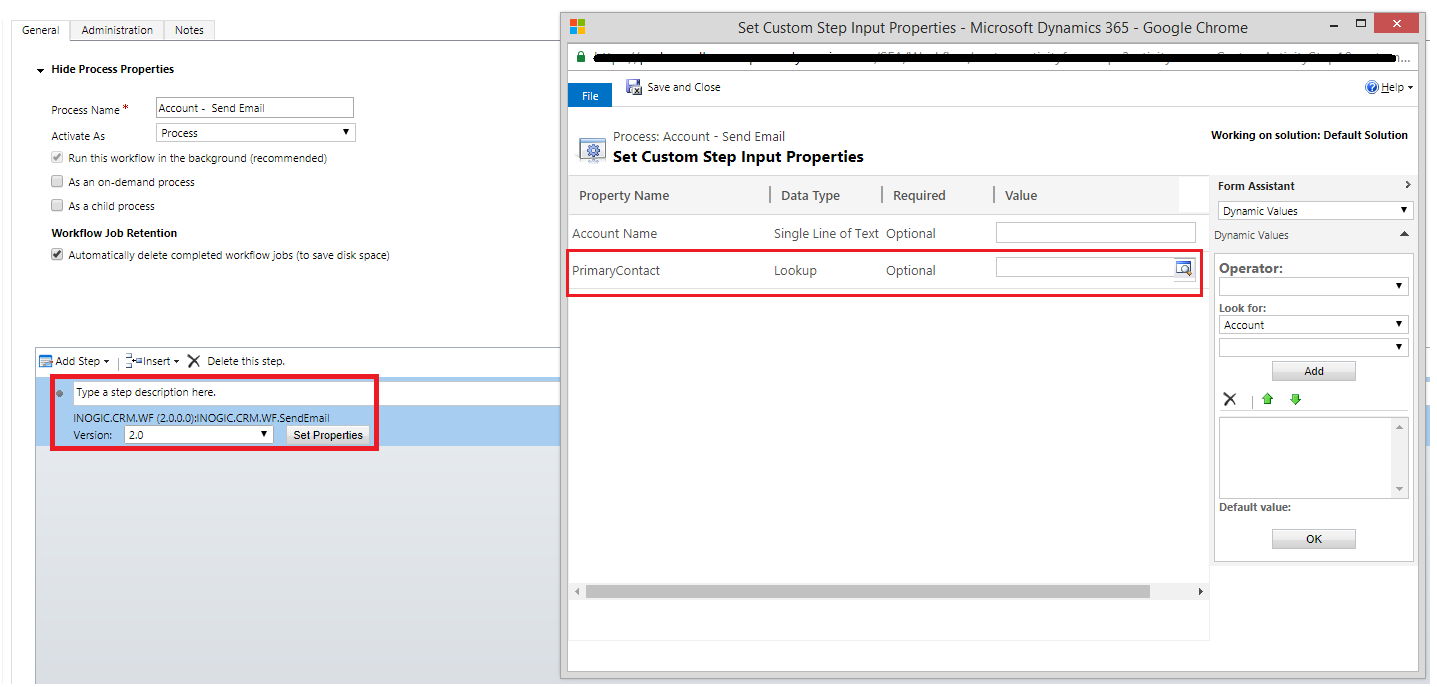Open the empty field dropdown below Account
The width and height of the screenshot is (1437, 687).
1313,347
